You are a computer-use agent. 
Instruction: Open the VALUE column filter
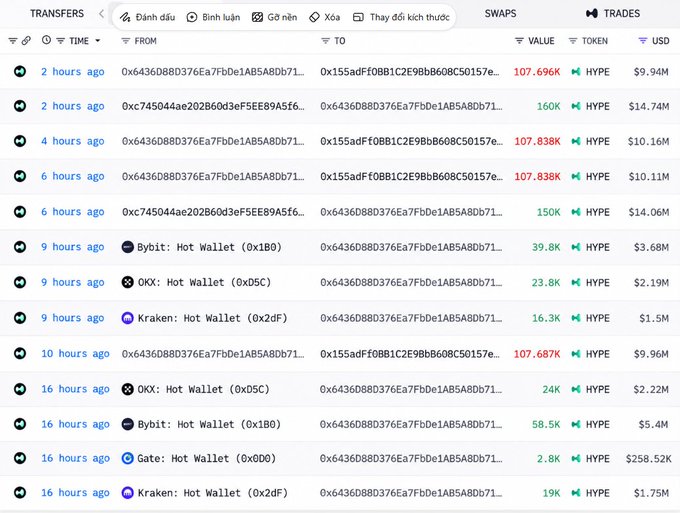coord(519,41)
